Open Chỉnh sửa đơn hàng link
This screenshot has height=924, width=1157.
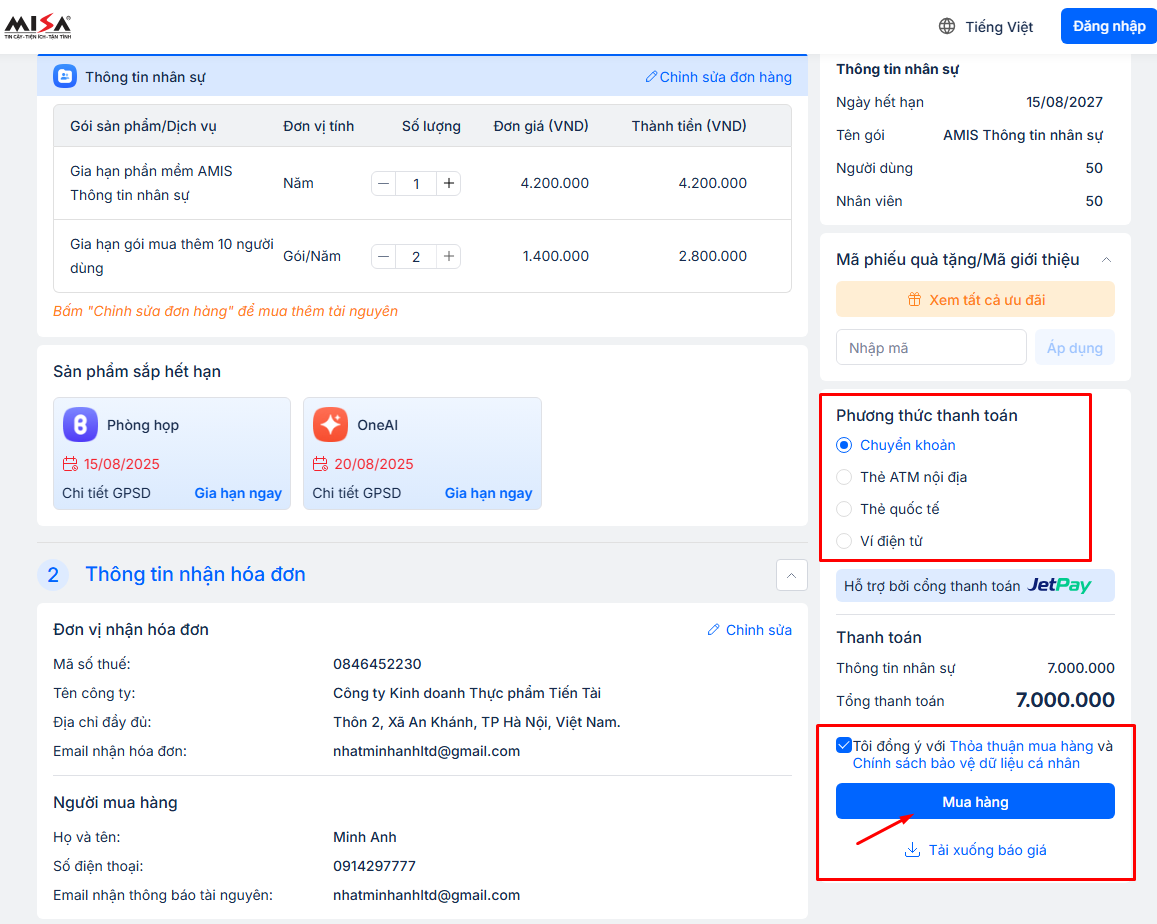718,77
